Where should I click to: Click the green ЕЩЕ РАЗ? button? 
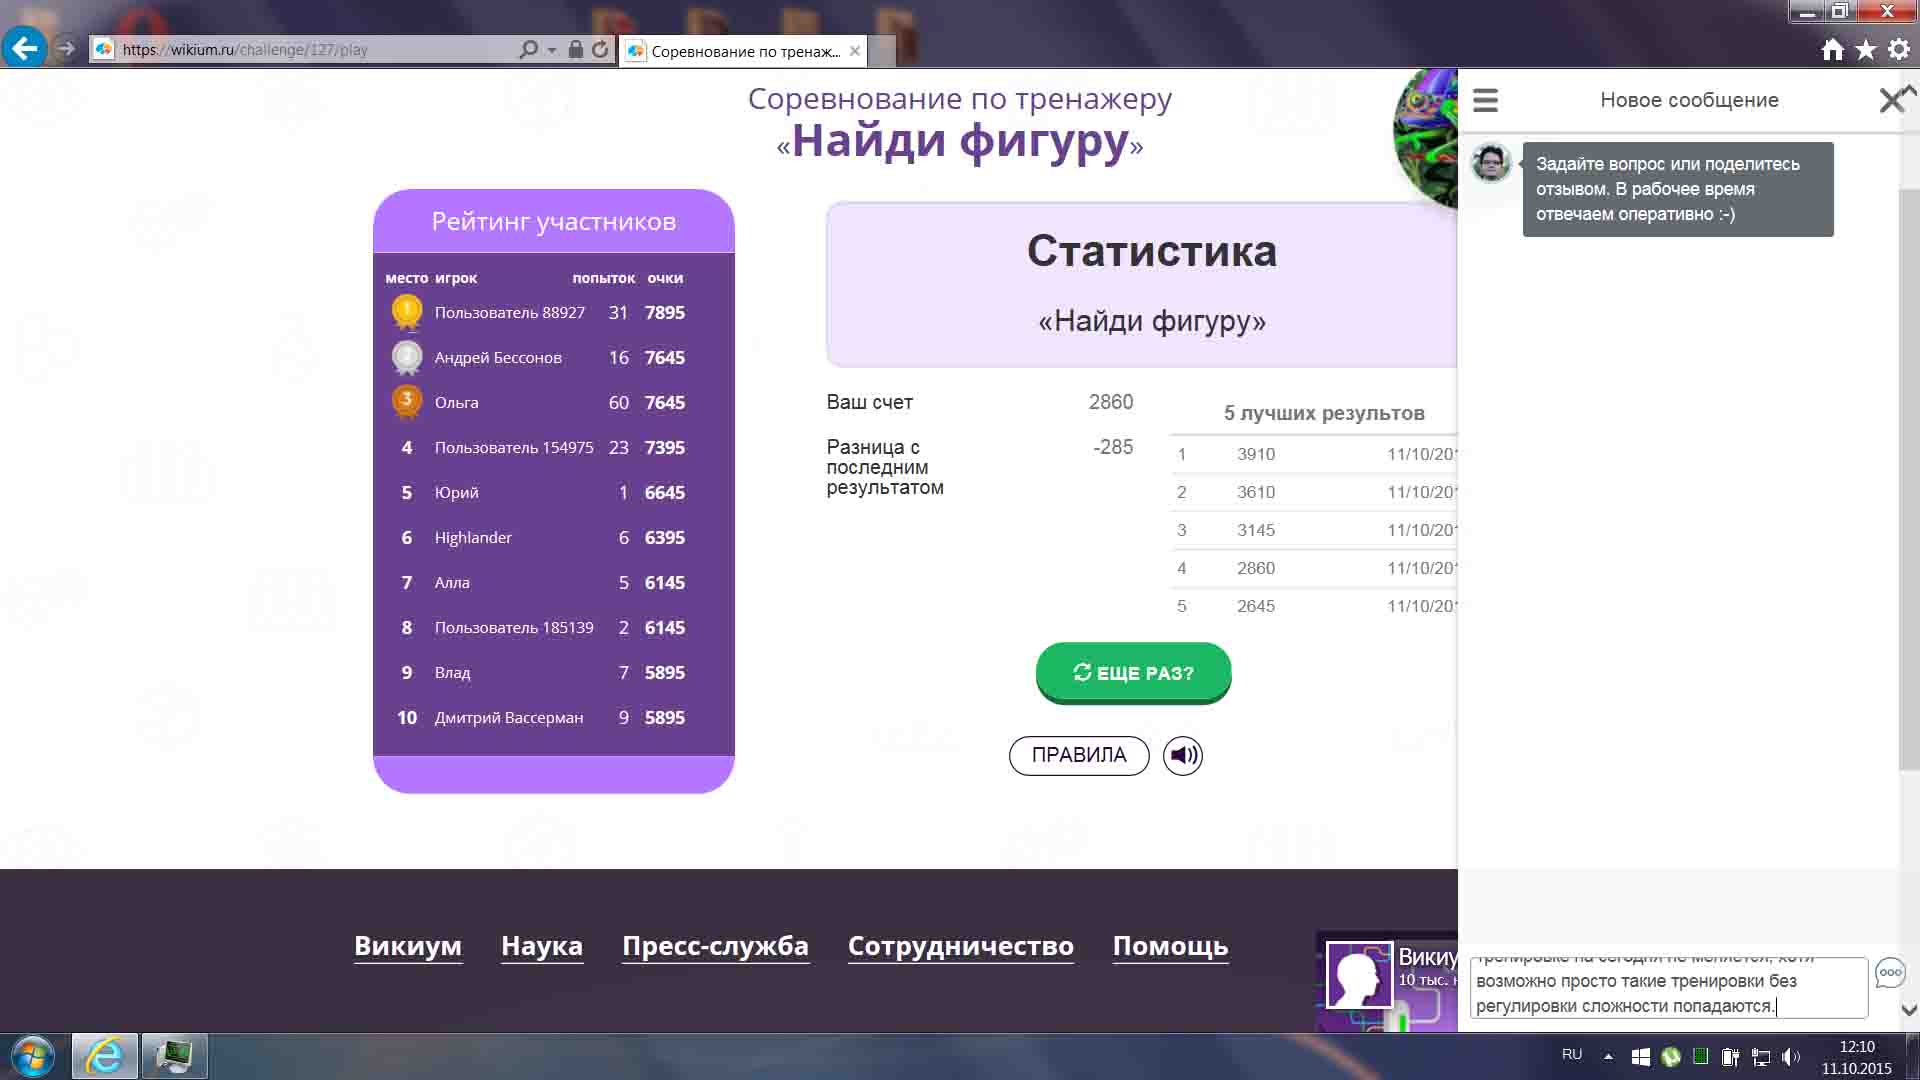point(1133,673)
